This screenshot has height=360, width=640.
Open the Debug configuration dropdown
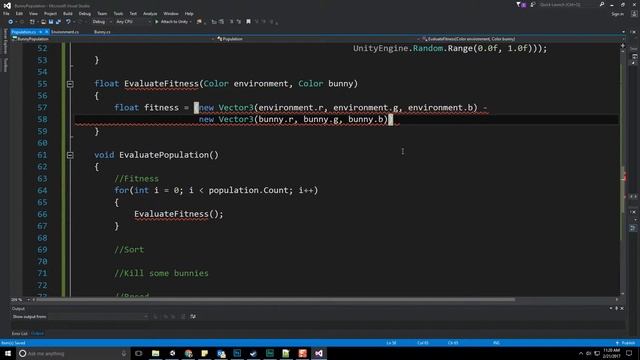(101, 22)
